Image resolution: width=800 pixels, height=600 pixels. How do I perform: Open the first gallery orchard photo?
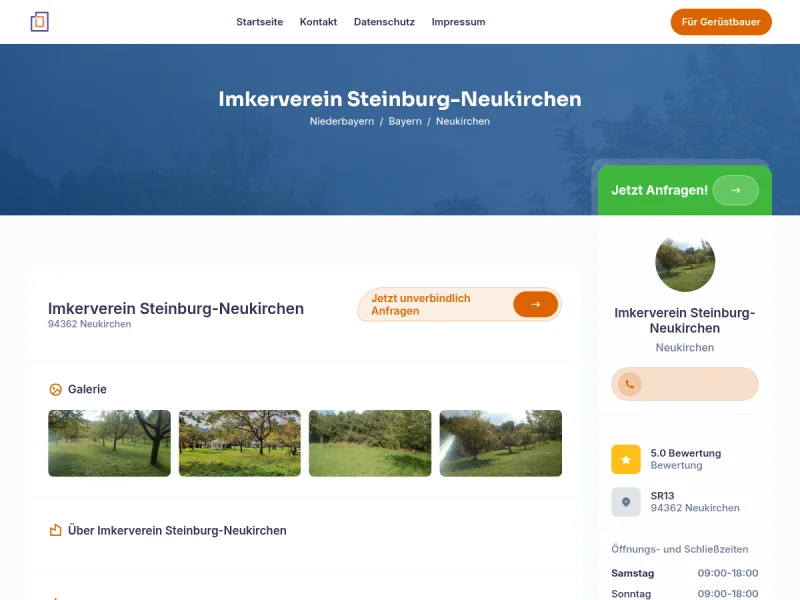click(109, 443)
